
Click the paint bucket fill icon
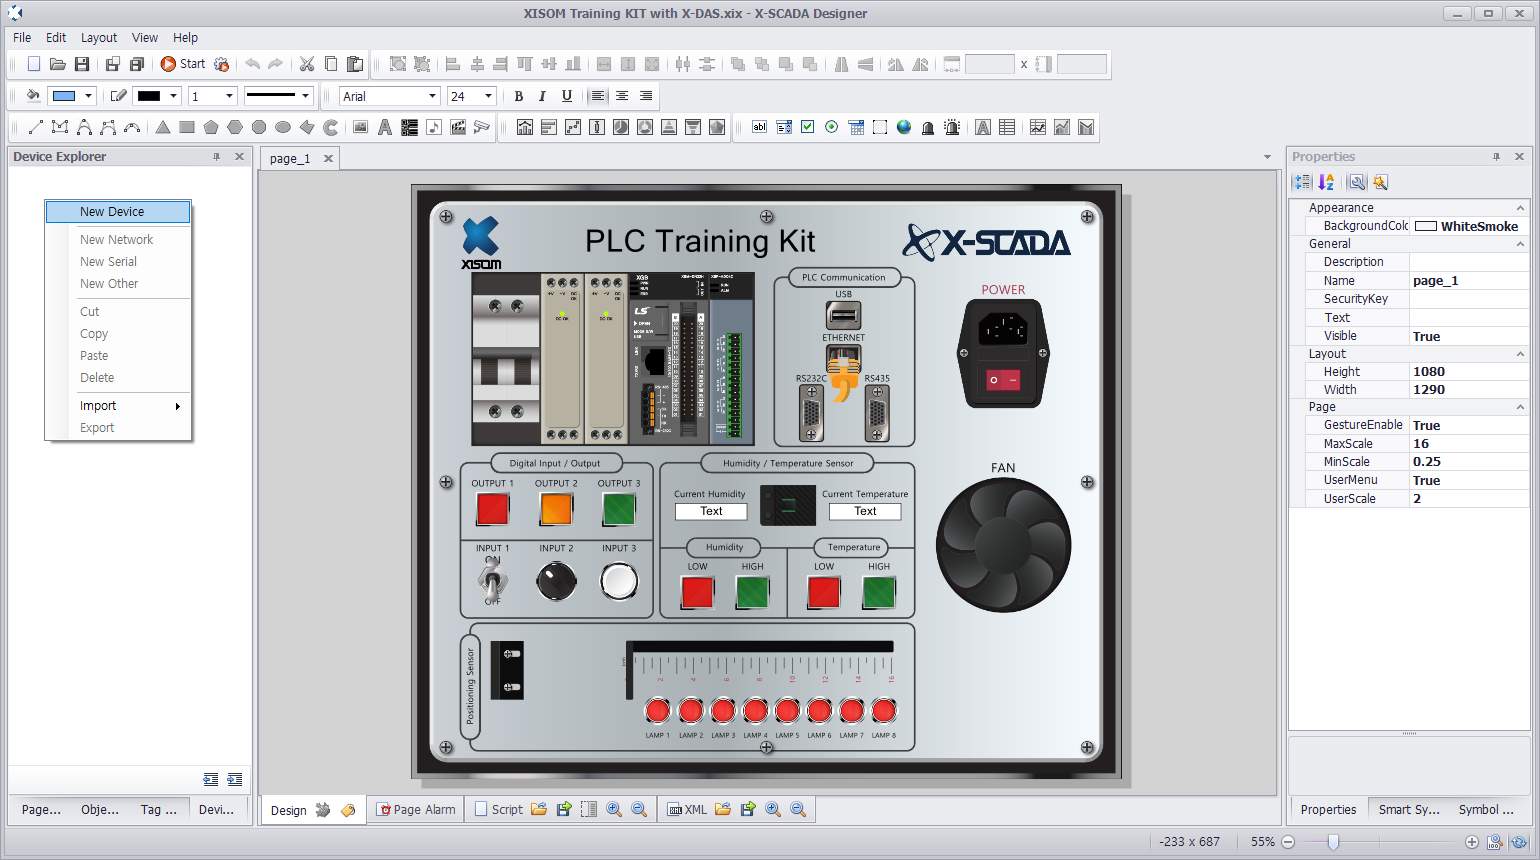click(x=33, y=96)
